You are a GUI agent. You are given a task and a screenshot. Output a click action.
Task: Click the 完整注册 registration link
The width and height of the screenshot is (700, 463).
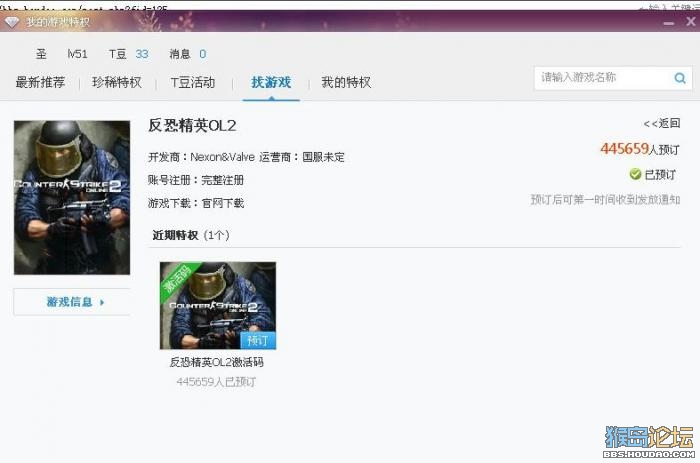point(223,180)
